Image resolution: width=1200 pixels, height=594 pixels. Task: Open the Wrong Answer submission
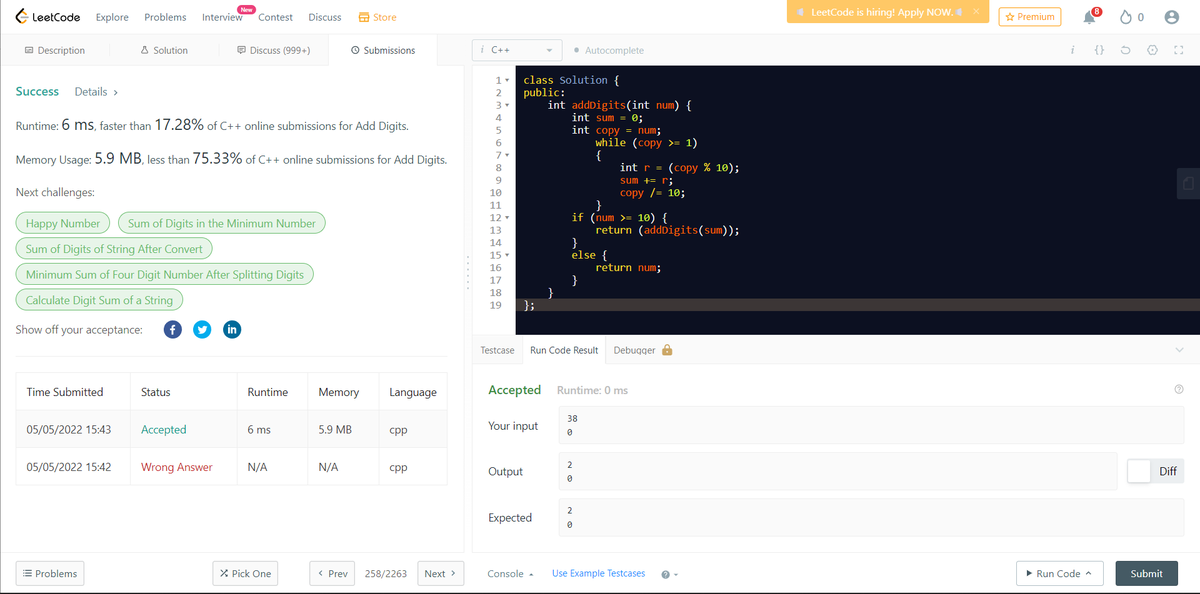point(177,467)
